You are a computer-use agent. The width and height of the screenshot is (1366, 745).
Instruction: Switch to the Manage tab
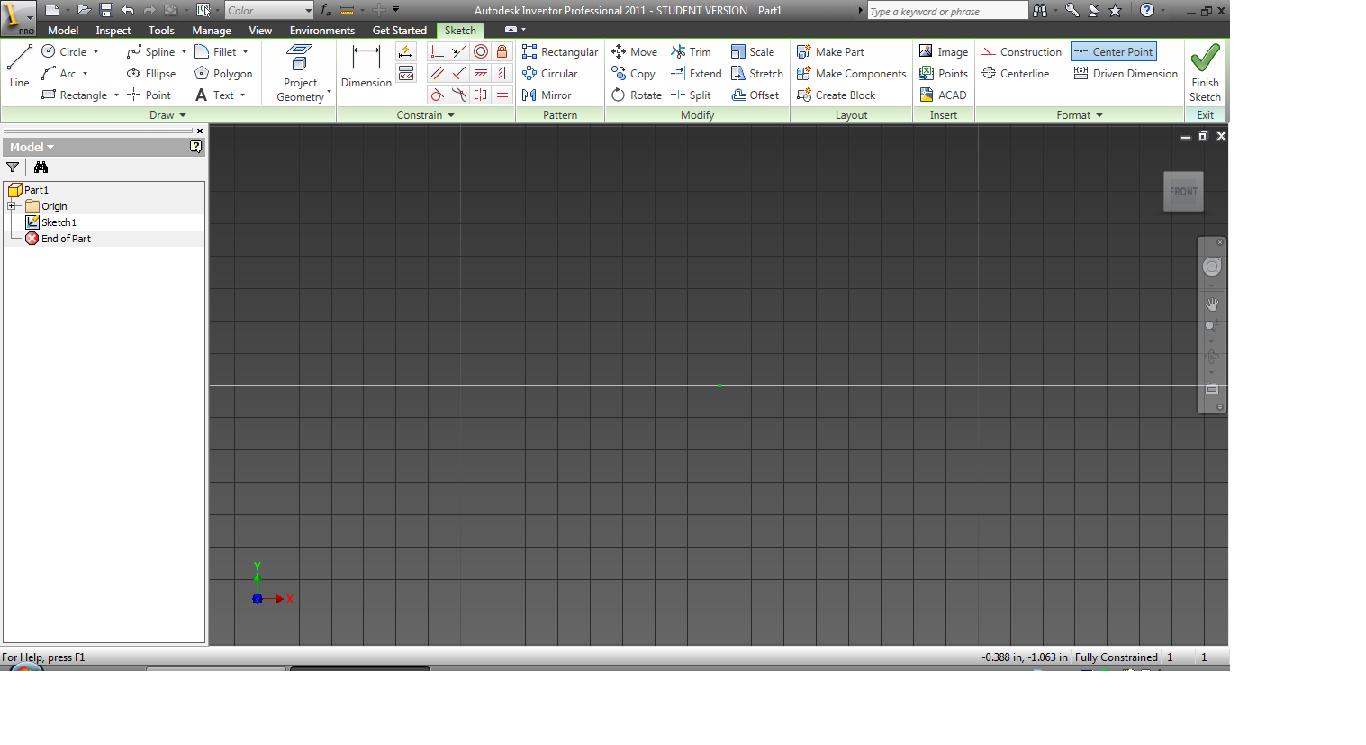[212, 30]
